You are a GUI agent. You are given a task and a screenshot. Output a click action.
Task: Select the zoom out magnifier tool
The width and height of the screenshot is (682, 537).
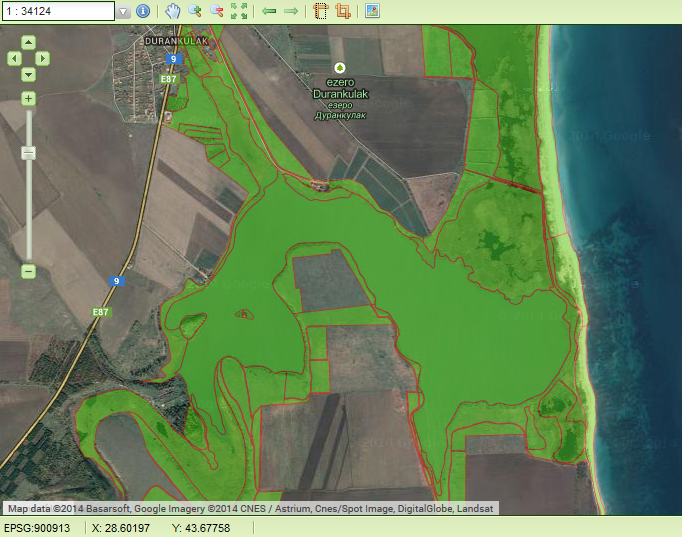[x=216, y=11]
